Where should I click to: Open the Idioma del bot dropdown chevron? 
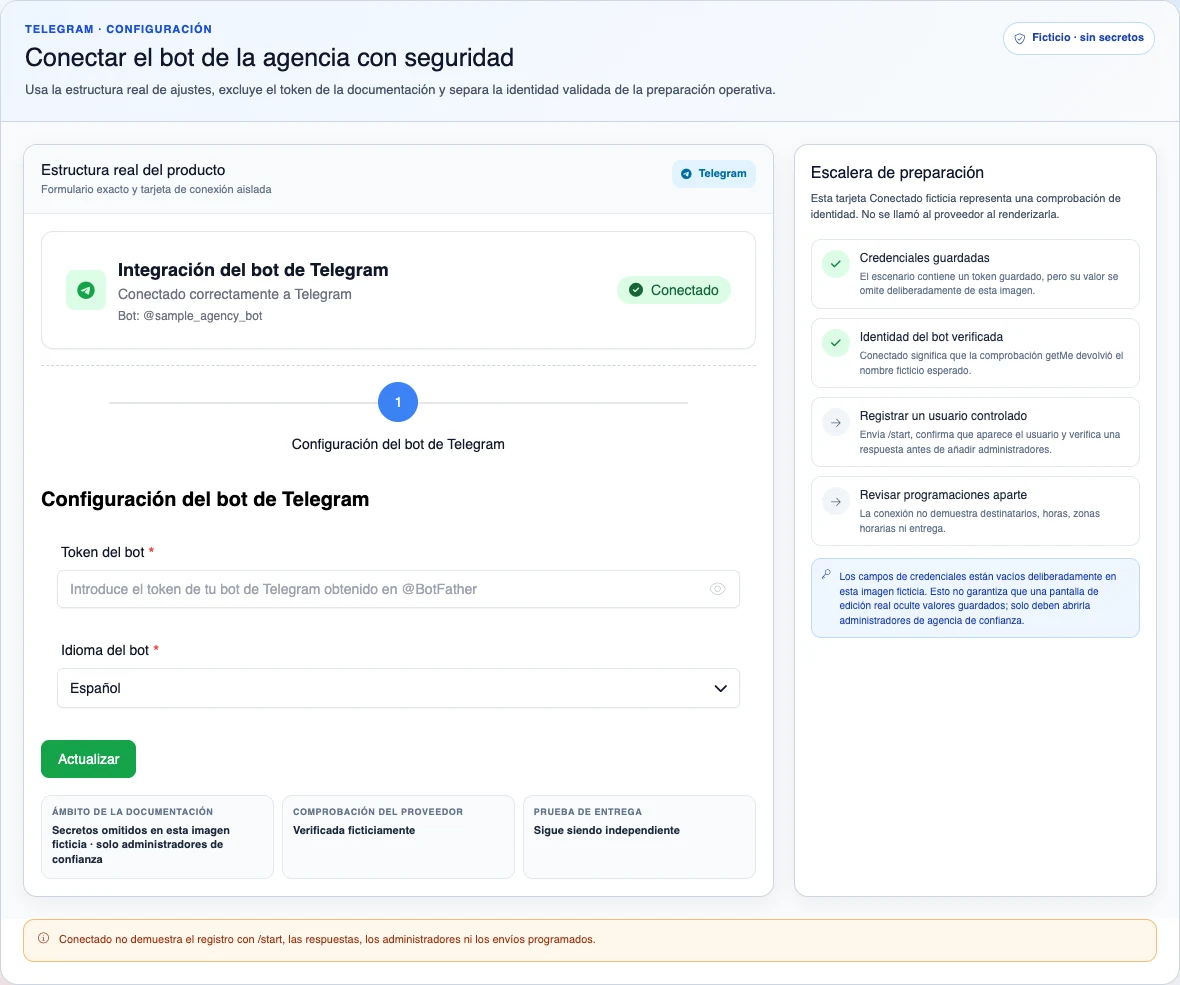click(x=720, y=689)
